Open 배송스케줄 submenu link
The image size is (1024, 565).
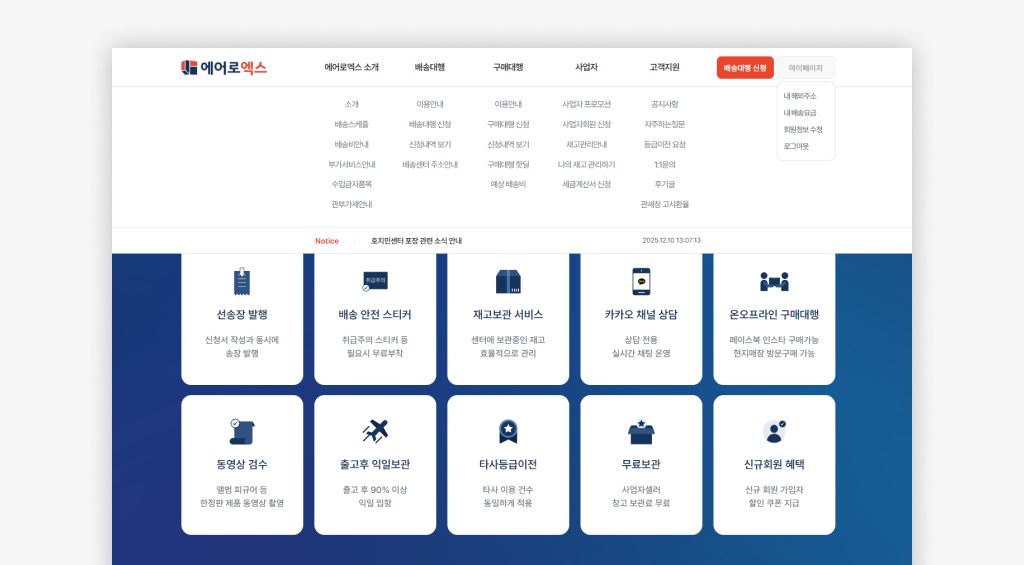(x=351, y=124)
